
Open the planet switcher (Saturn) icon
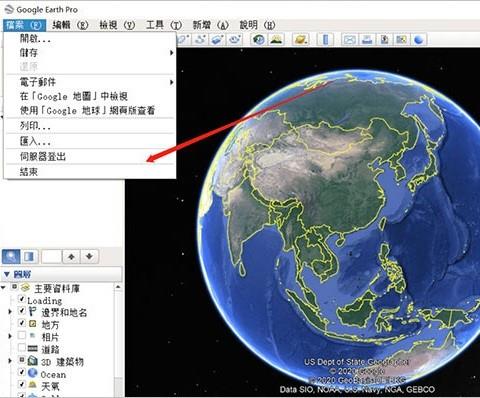tap(301, 40)
